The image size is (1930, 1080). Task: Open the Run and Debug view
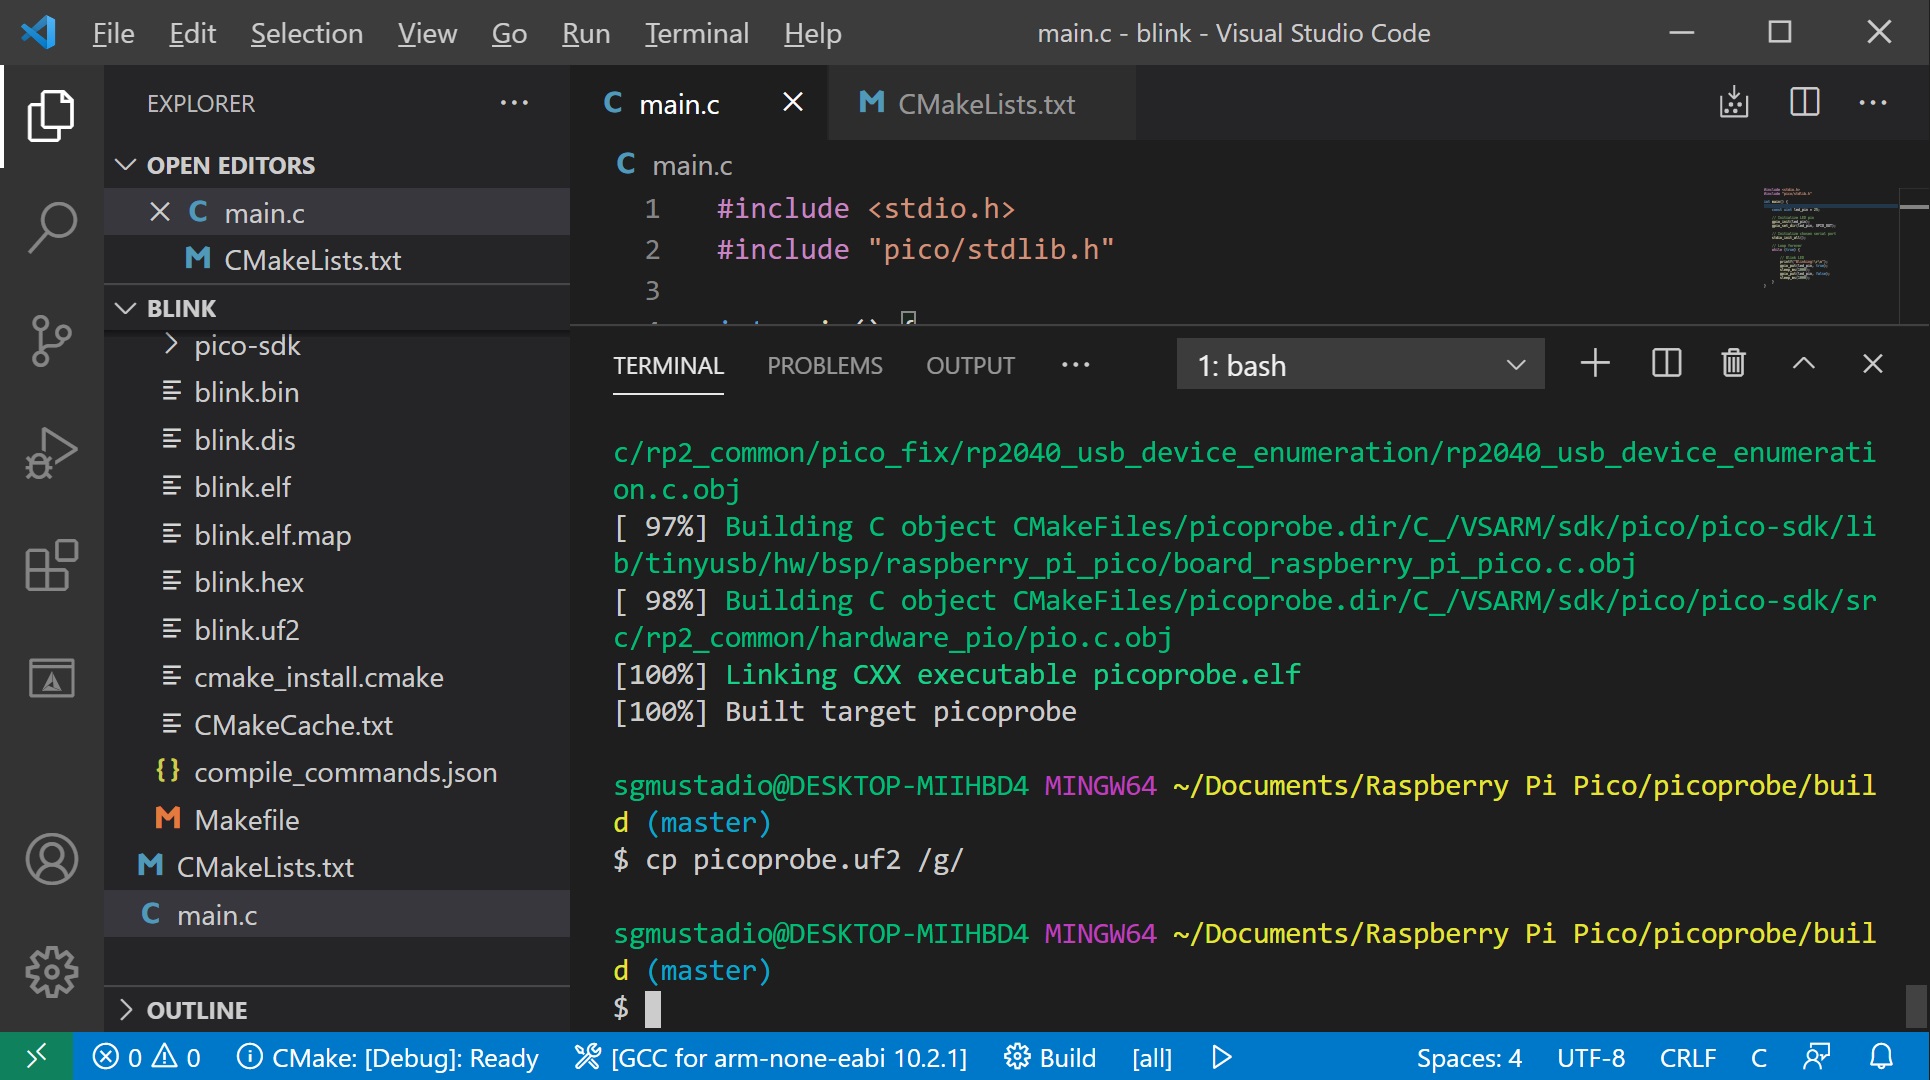[x=52, y=453]
